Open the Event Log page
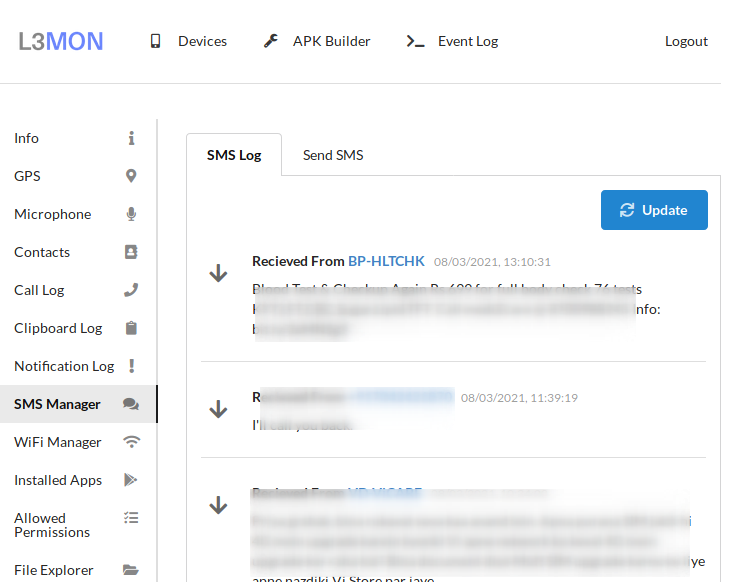This screenshot has width=738, height=582. [468, 41]
